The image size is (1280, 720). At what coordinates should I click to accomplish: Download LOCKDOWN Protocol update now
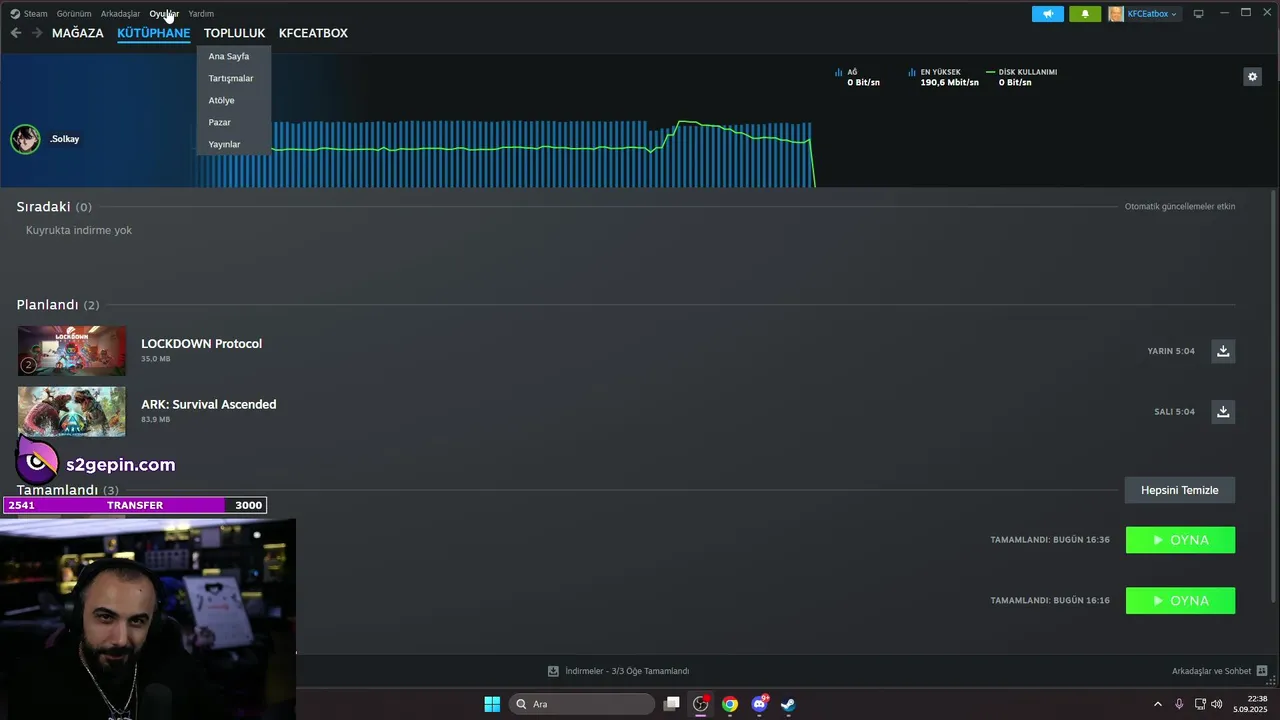pyautogui.click(x=1223, y=351)
